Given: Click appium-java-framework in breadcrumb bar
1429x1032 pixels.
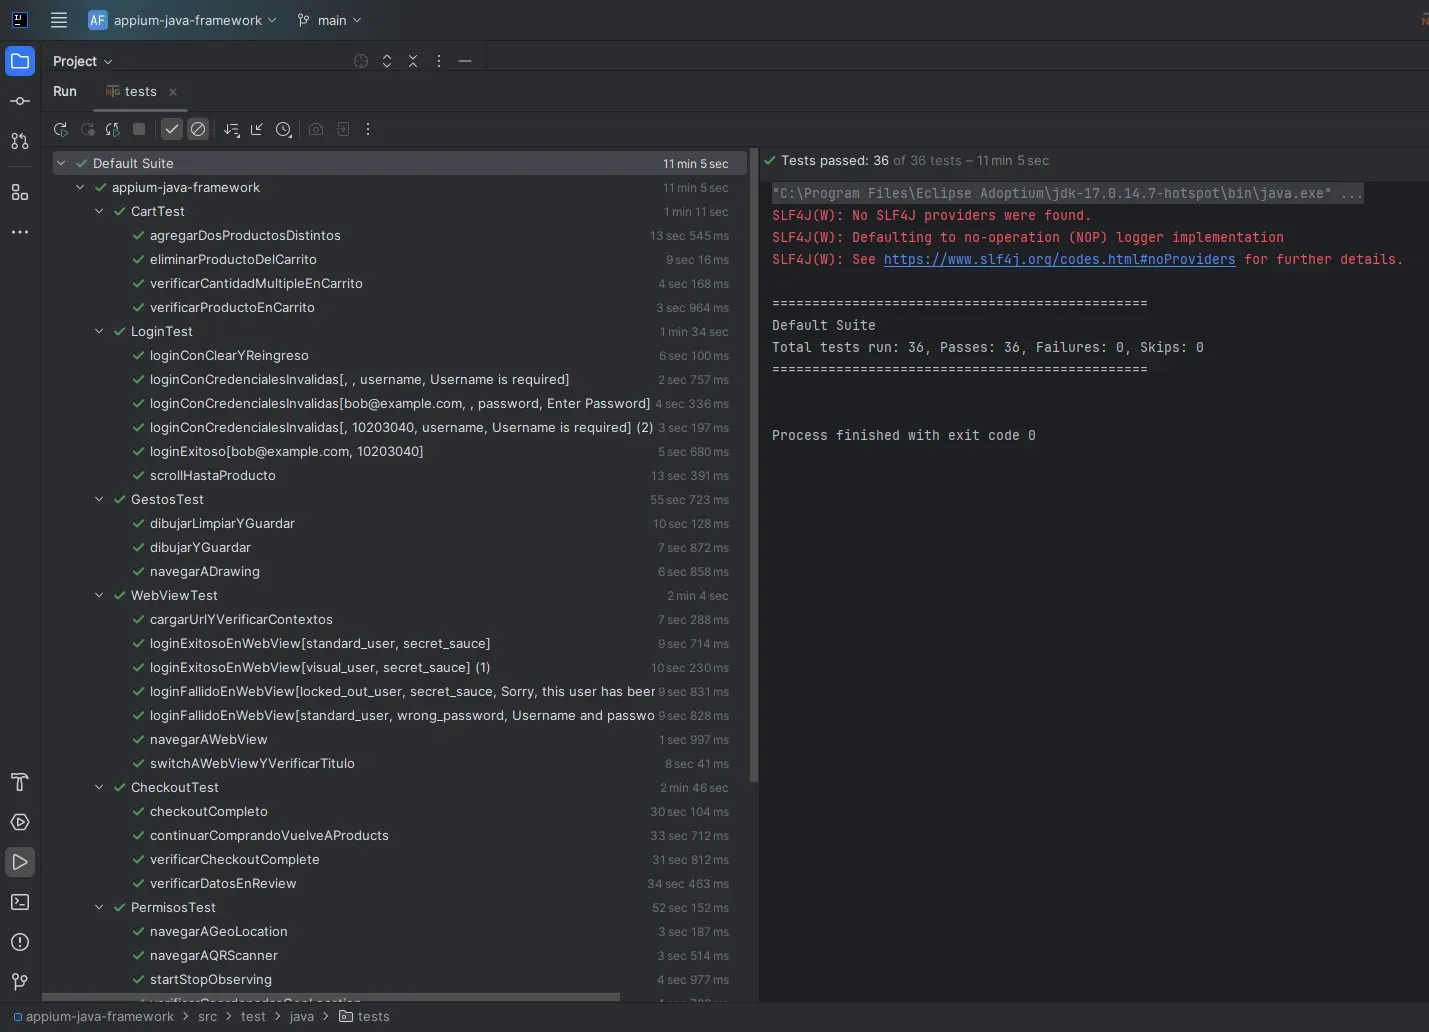Looking at the screenshot, I should pos(93,1016).
